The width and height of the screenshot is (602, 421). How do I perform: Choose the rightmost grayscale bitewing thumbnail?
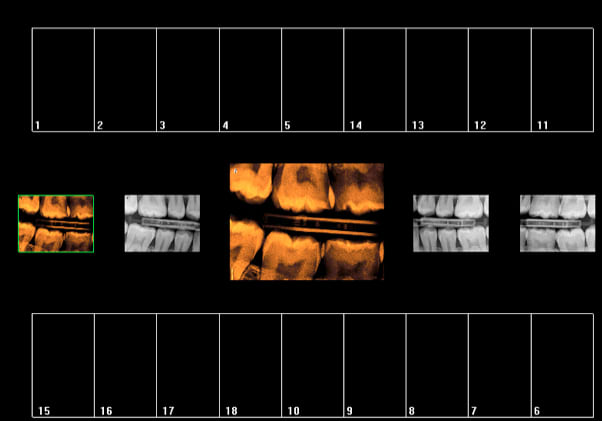point(557,223)
